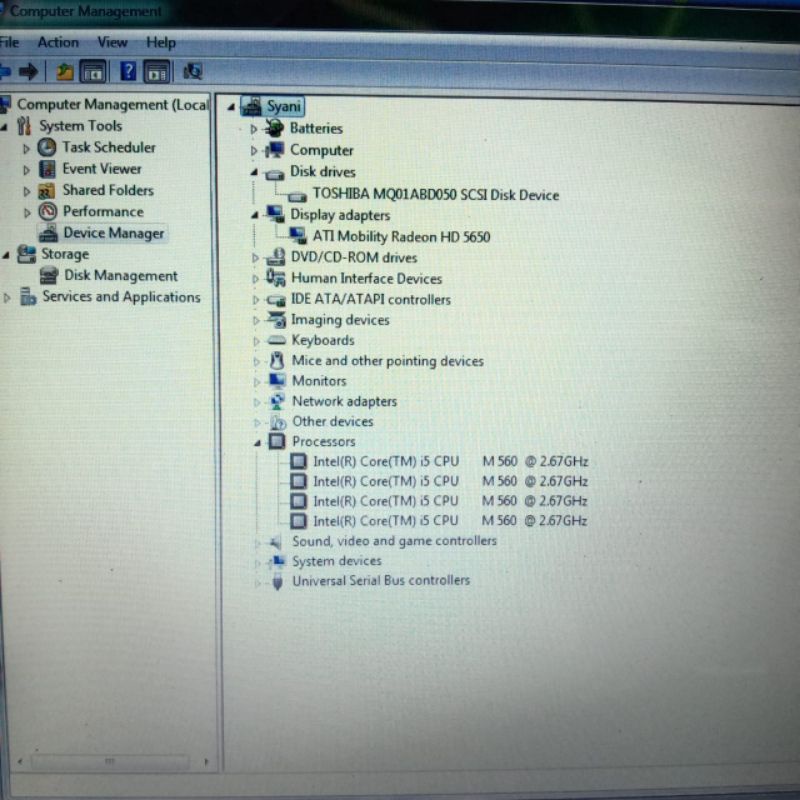Click first Intel Core i5 CPU icon
This screenshot has height=800, width=800.
click(x=298, y=461)
